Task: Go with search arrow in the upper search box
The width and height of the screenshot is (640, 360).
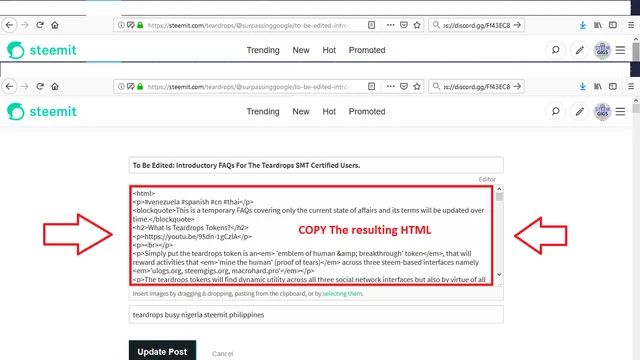Action: click(x=517, y=25)
